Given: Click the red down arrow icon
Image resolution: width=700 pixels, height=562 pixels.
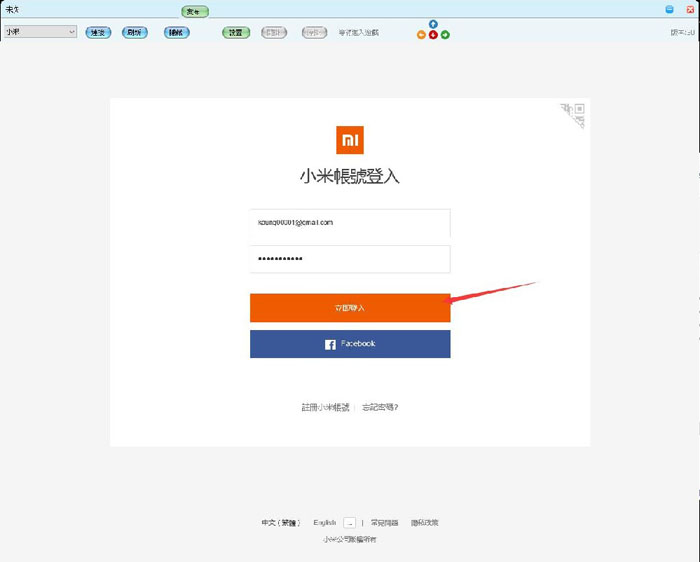Looking at the screenshot, I should [x=433, y=35].
